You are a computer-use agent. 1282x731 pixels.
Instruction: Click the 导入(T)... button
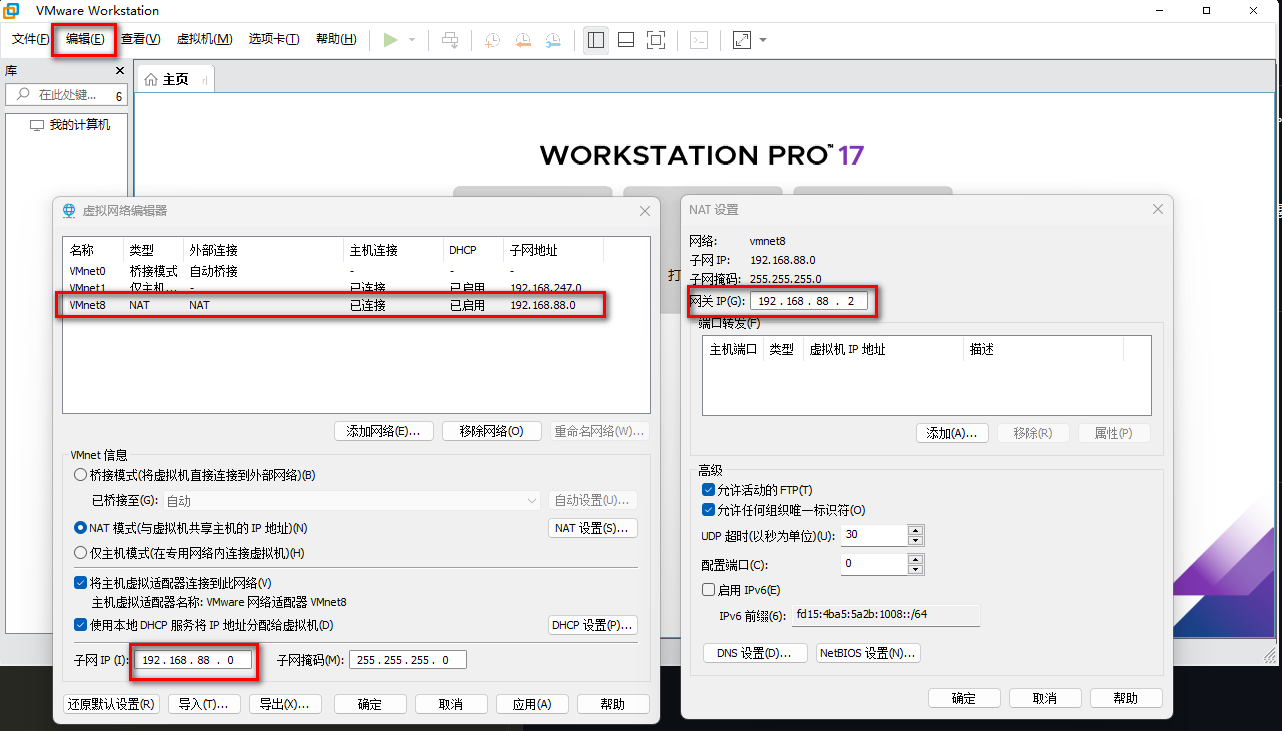(x=204, y=704)
